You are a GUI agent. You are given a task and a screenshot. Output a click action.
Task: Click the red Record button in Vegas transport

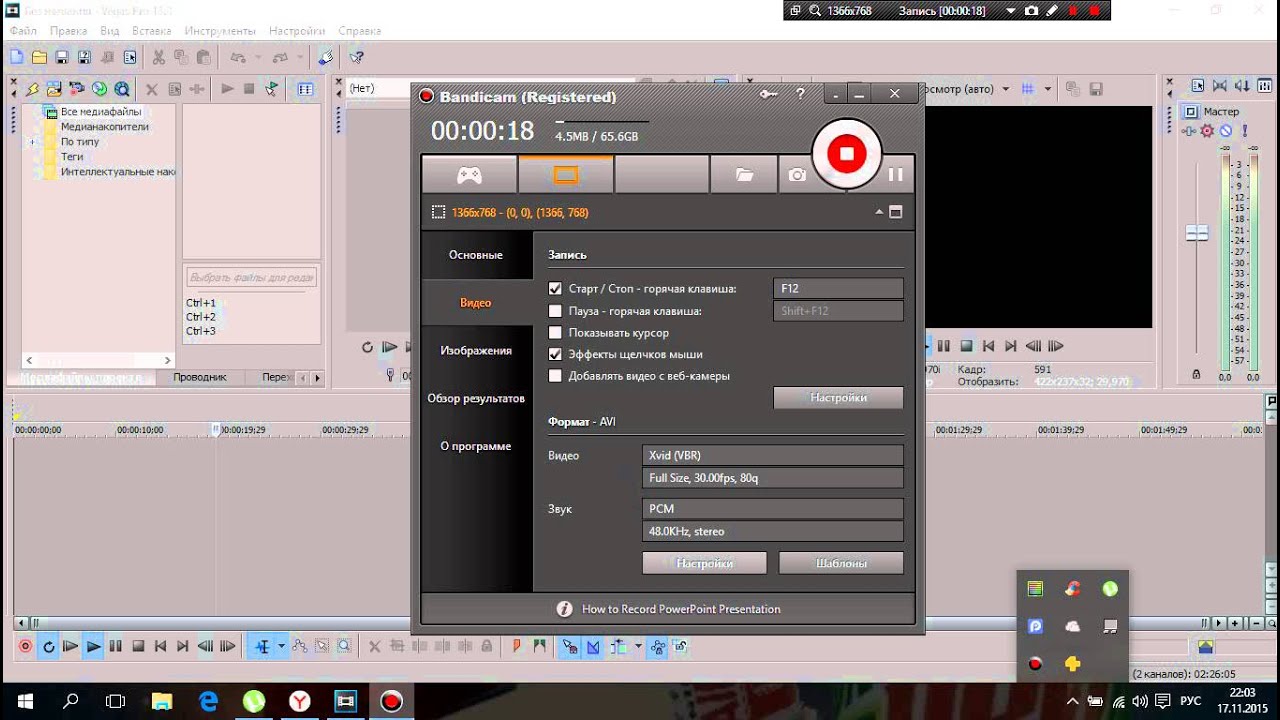26,647
